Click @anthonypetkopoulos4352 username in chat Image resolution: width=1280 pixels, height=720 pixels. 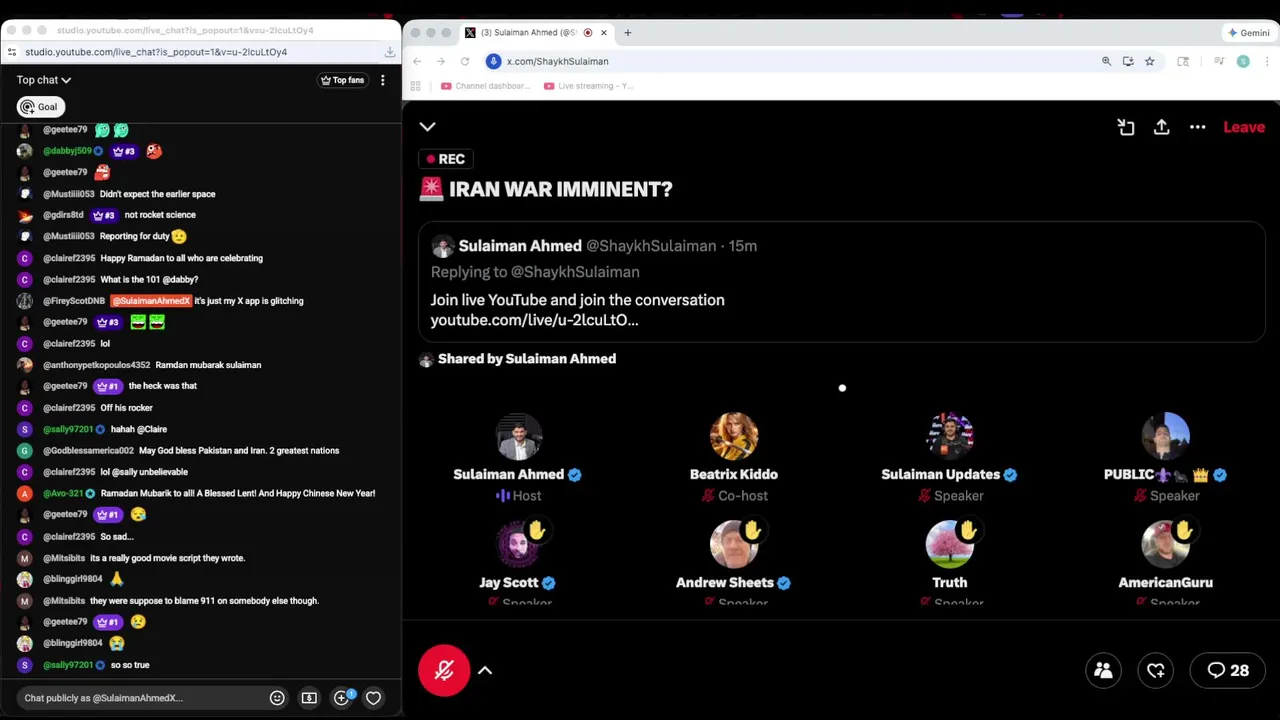(96, 365)
